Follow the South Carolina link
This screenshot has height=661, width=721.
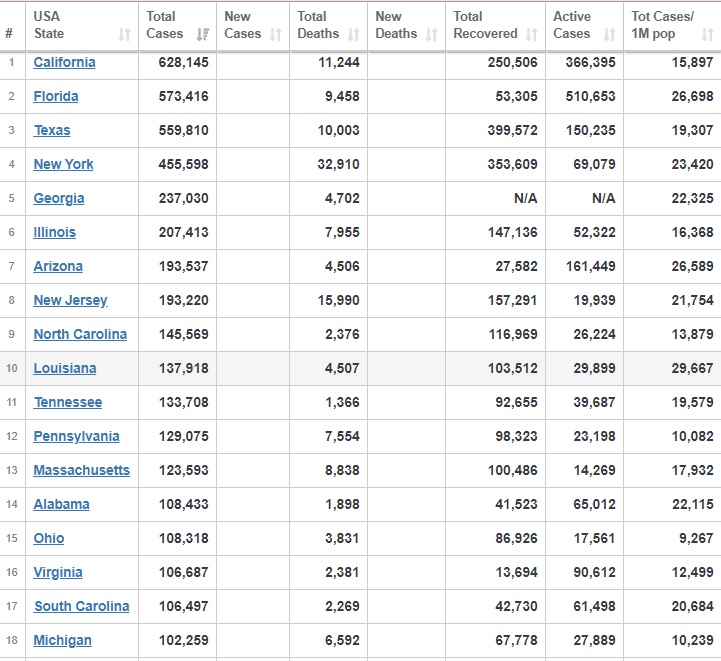pyautogui.click(x=81, y=606)
